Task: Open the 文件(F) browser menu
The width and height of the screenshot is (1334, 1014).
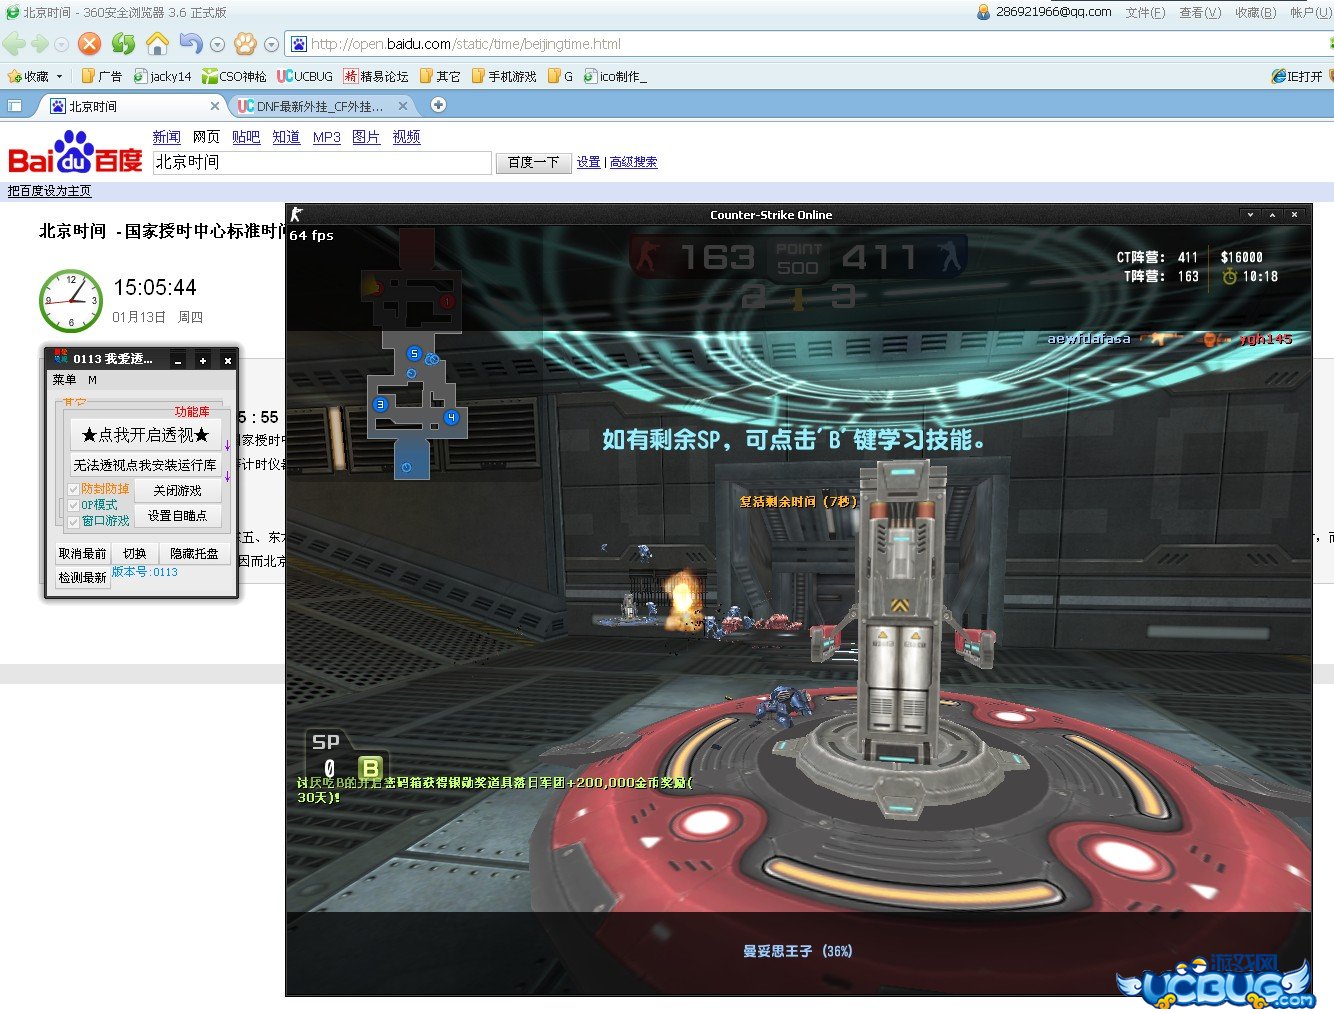Action: tap(1145, 13)
